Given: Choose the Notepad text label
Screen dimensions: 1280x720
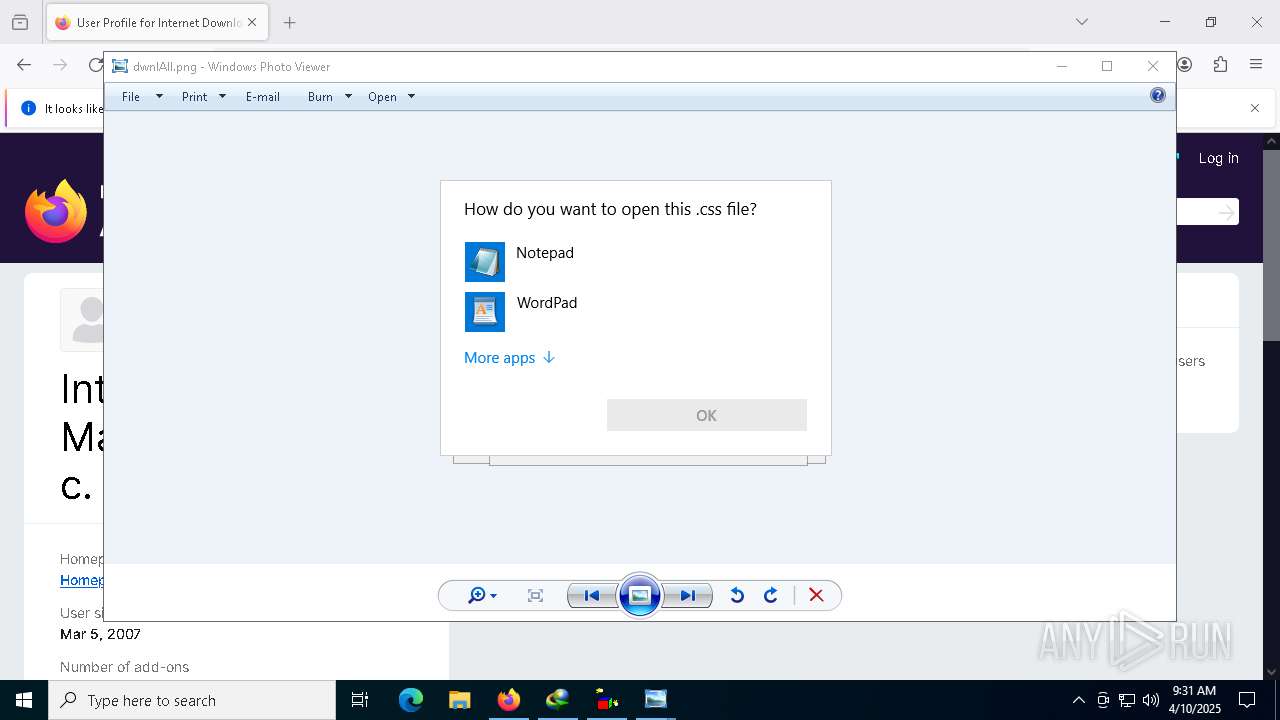Looking at the screenshot, I should pos(545,253).
